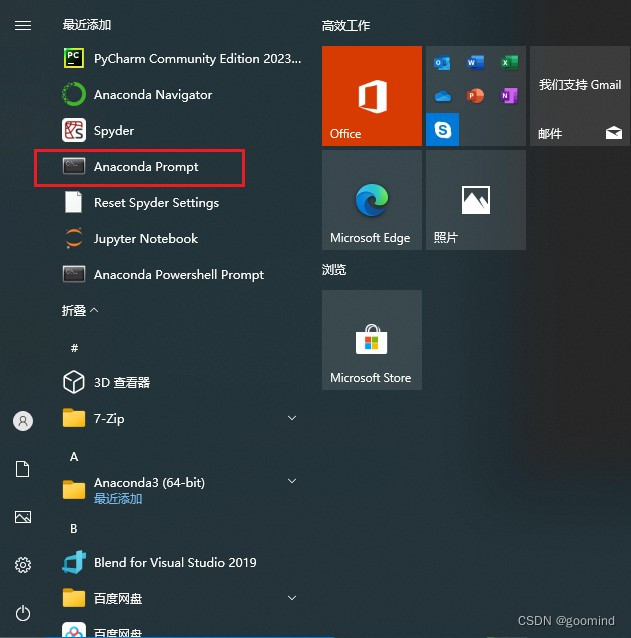
Task: Launch Jupyter Notebook icon
Action: pyautogui.click(x=74, y=238)
